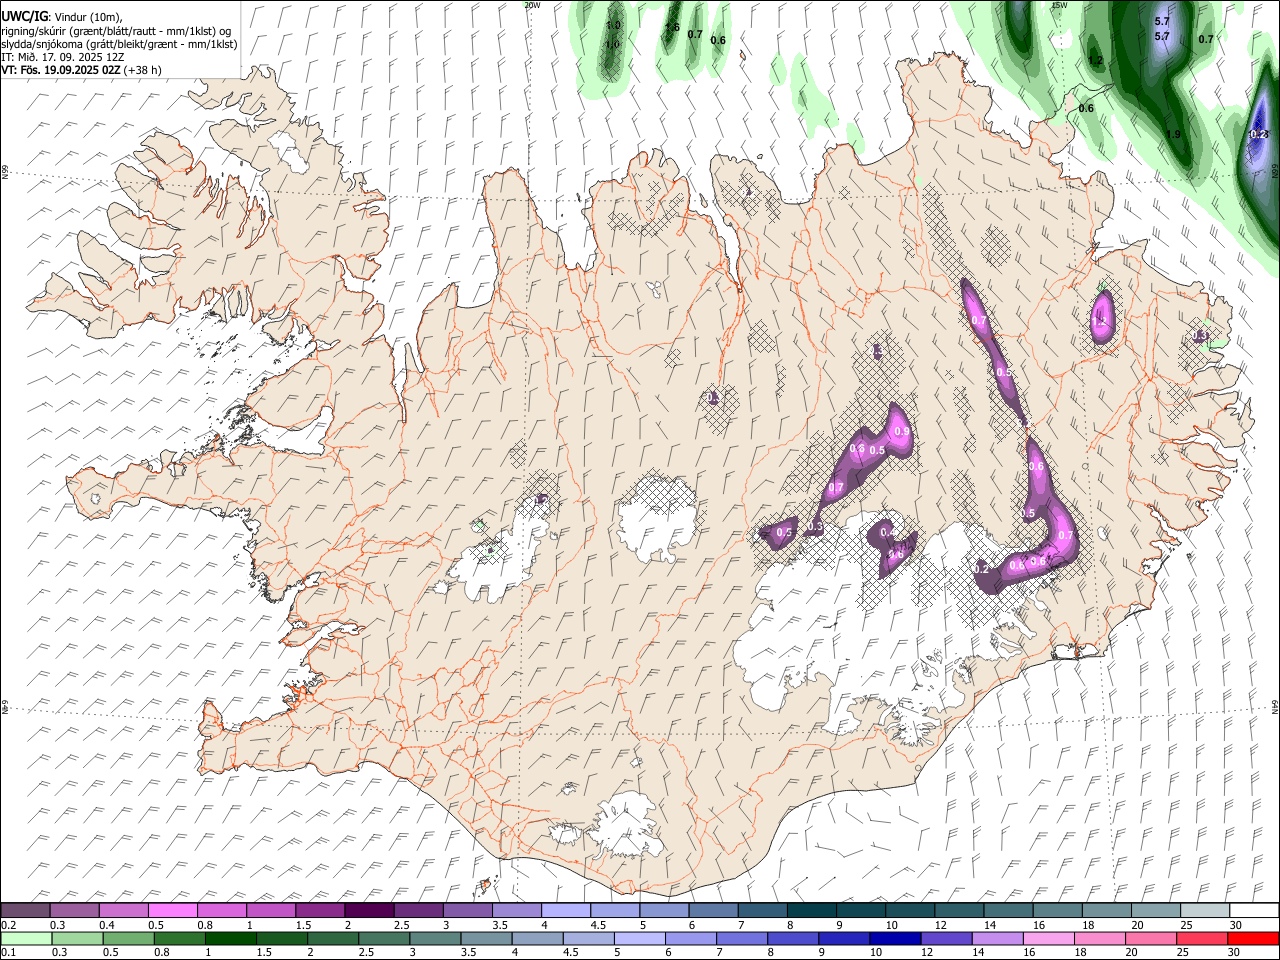Click the deep navy lower-legend swatch starting at 10
Image resolution: width=1280 pixels, height=960 pixels.
[895, 938]
